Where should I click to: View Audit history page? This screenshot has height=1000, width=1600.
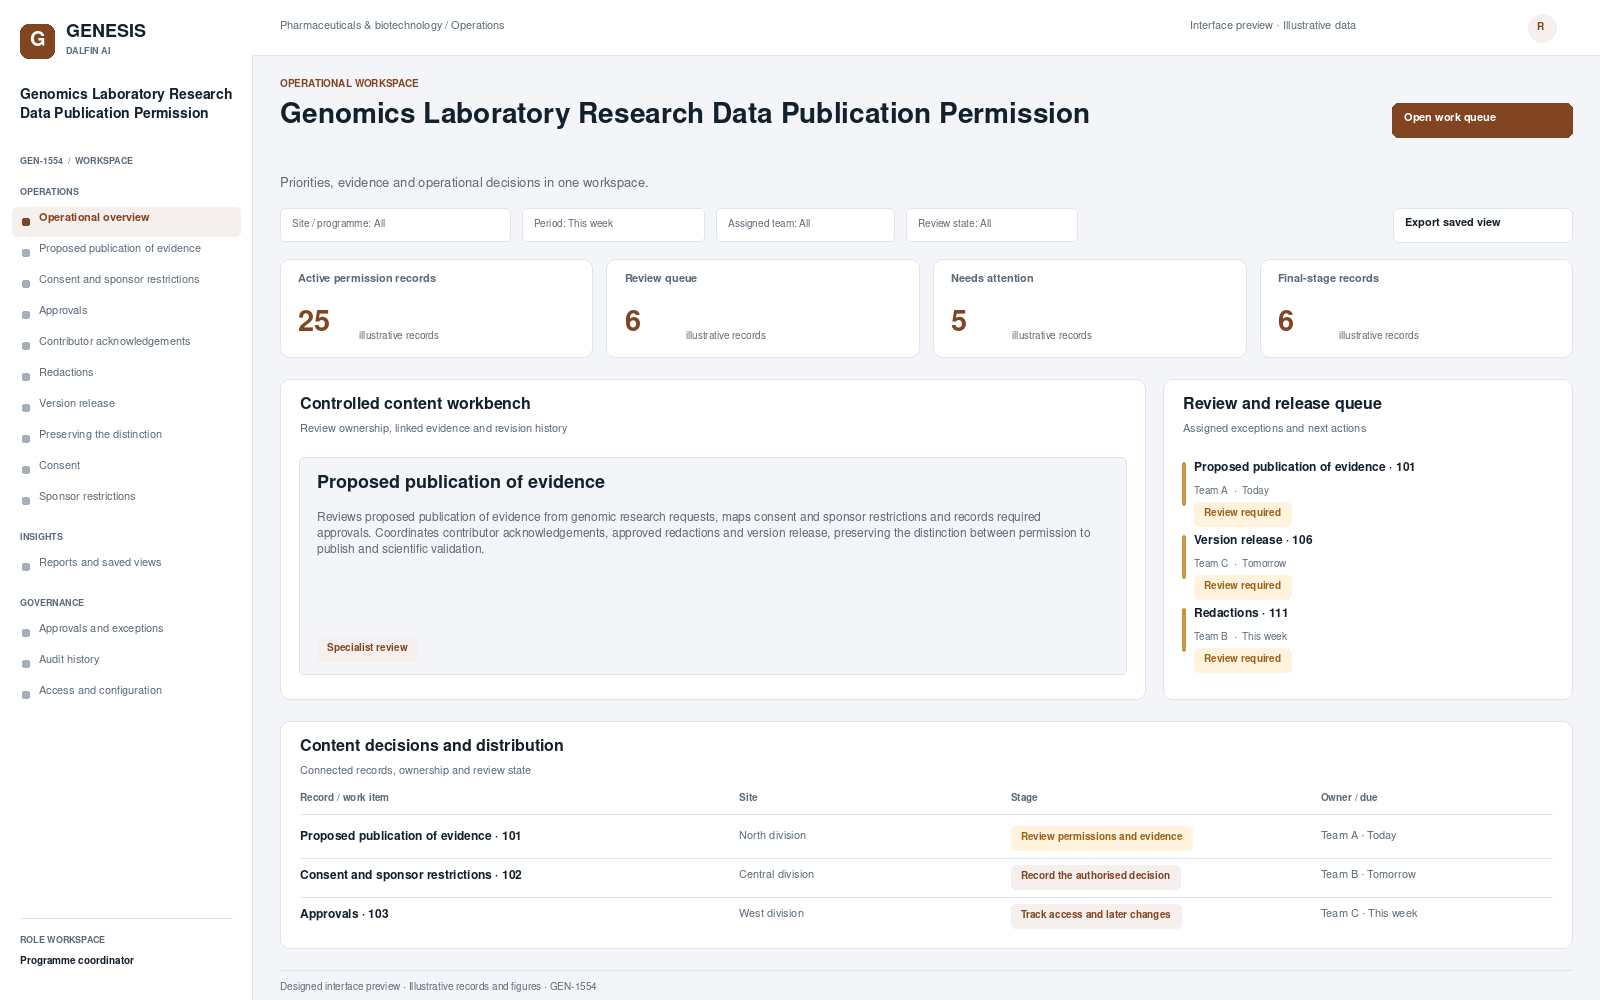(69, 660)
